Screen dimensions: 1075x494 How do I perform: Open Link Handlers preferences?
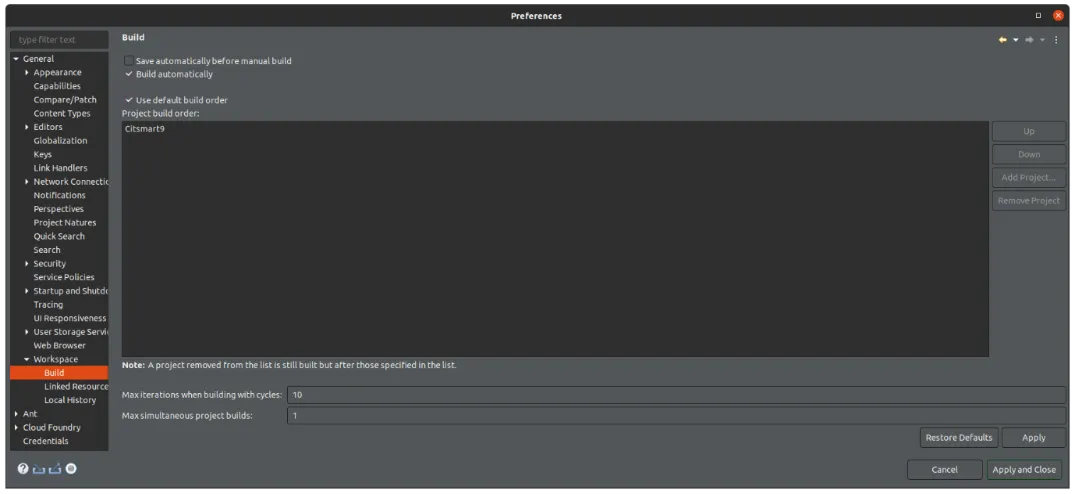point(60,168)
